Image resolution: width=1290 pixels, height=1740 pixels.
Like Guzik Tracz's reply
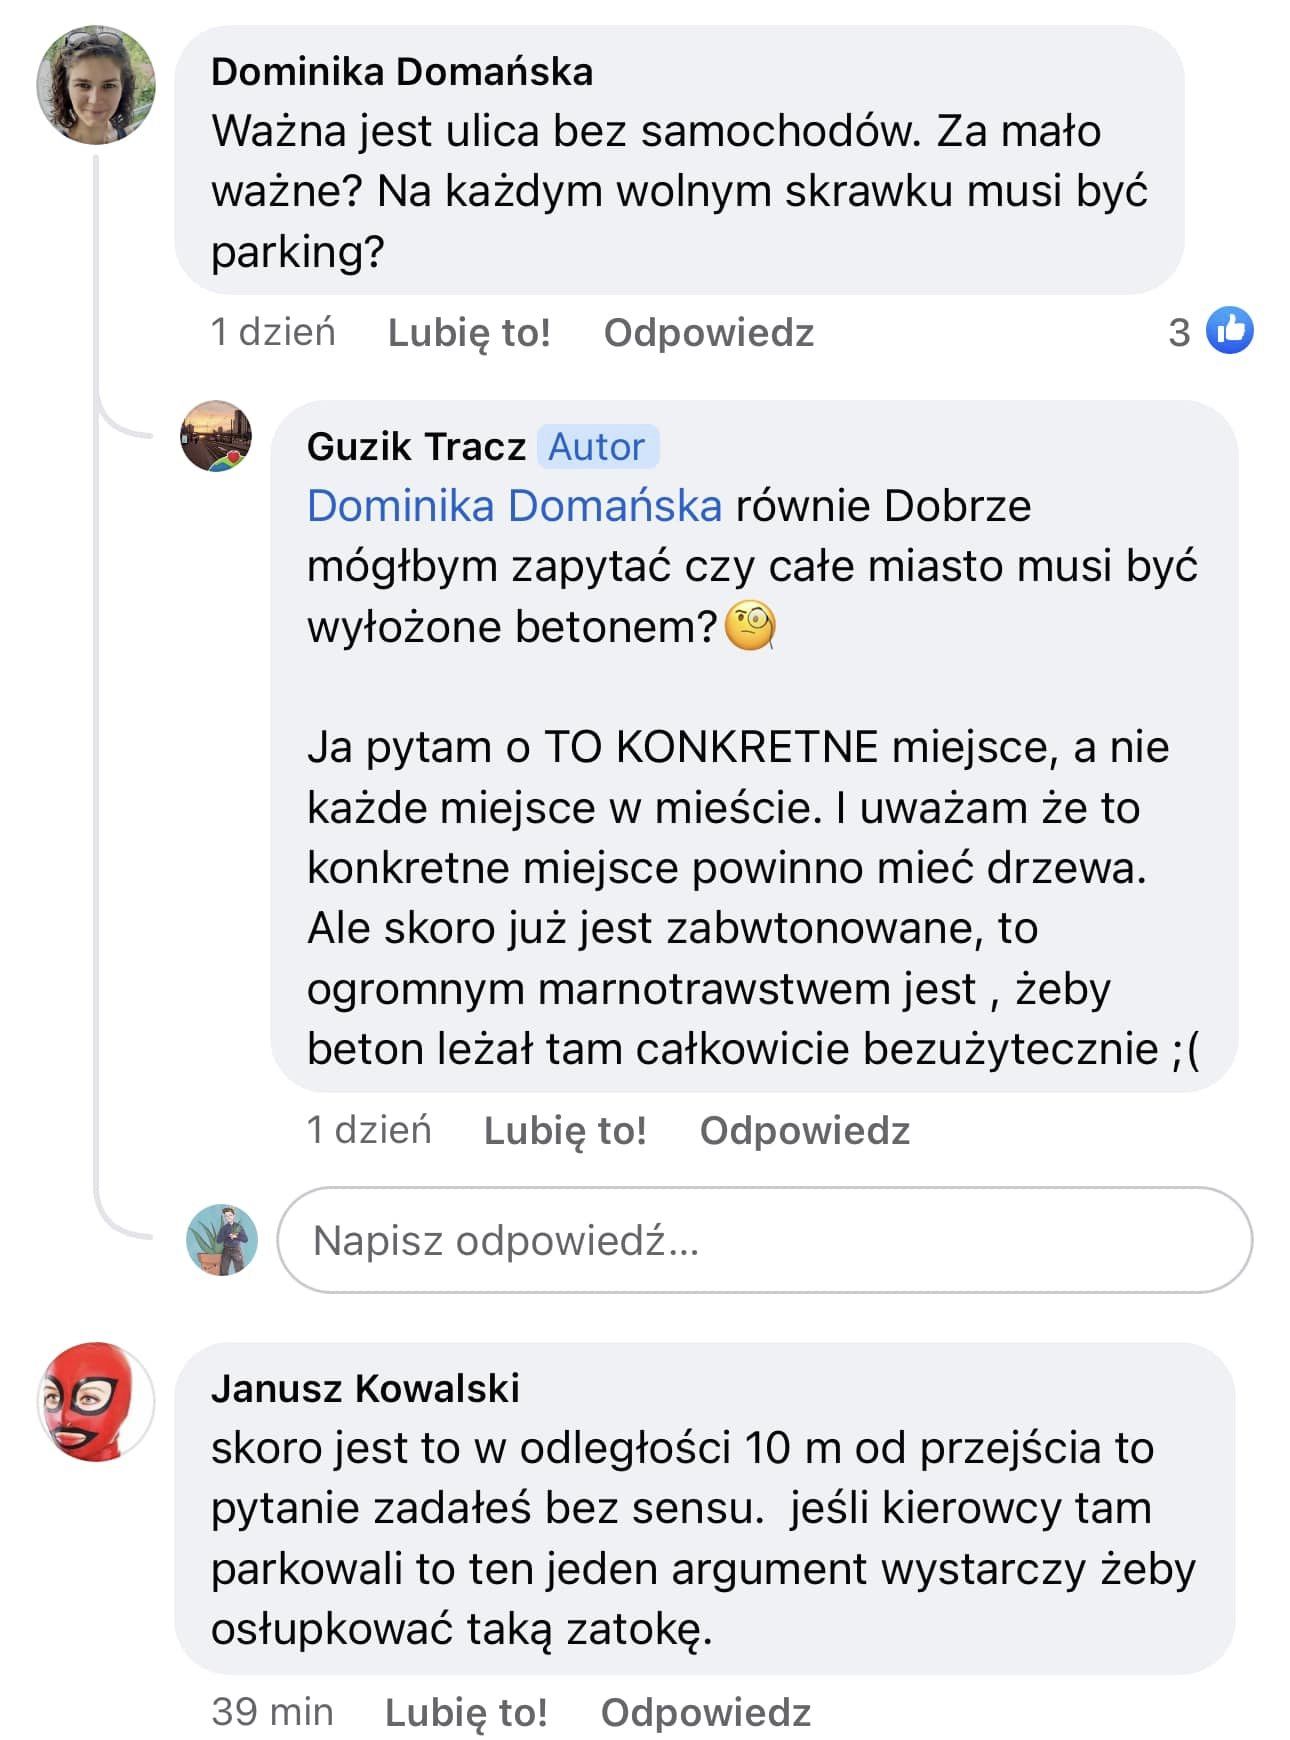(565, 1131)
